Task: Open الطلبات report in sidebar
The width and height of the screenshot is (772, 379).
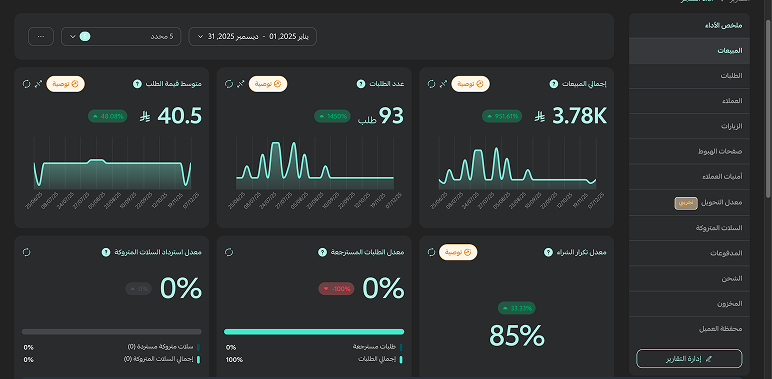Action: pos(689,76)
